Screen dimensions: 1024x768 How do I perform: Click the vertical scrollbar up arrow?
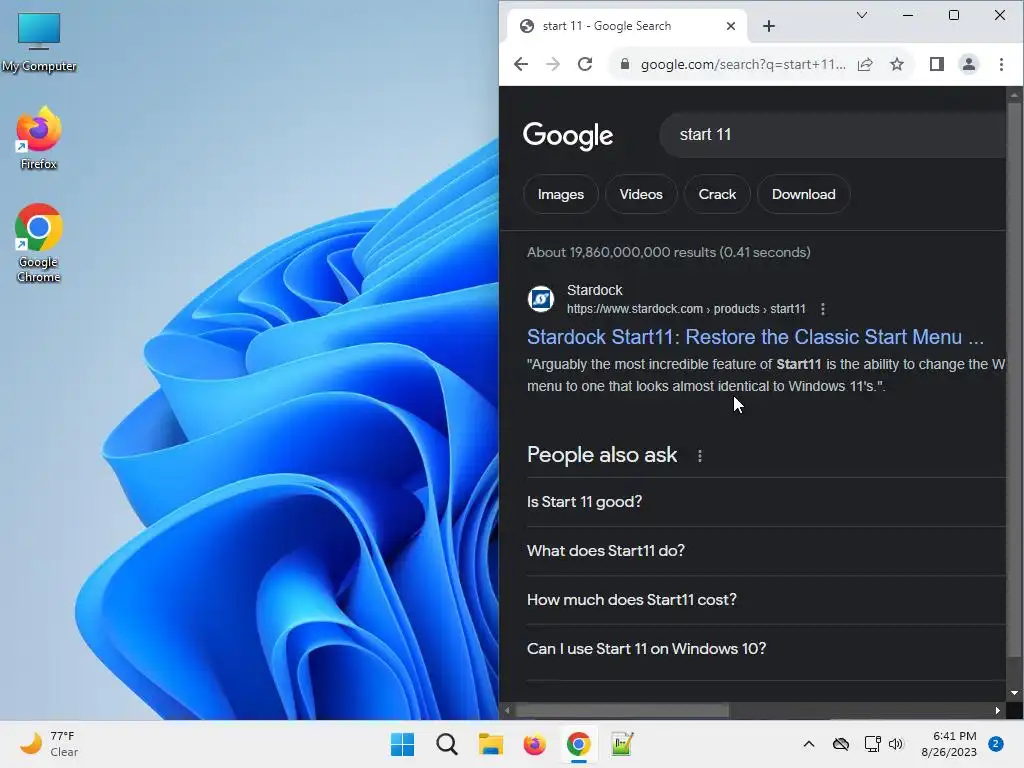1014,95
